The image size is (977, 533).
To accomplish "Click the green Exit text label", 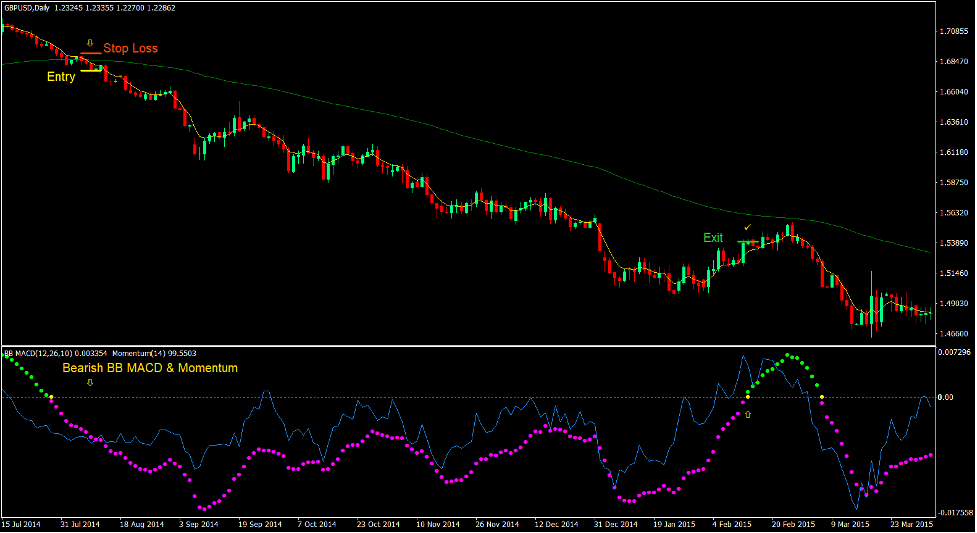I will point(712,238).
